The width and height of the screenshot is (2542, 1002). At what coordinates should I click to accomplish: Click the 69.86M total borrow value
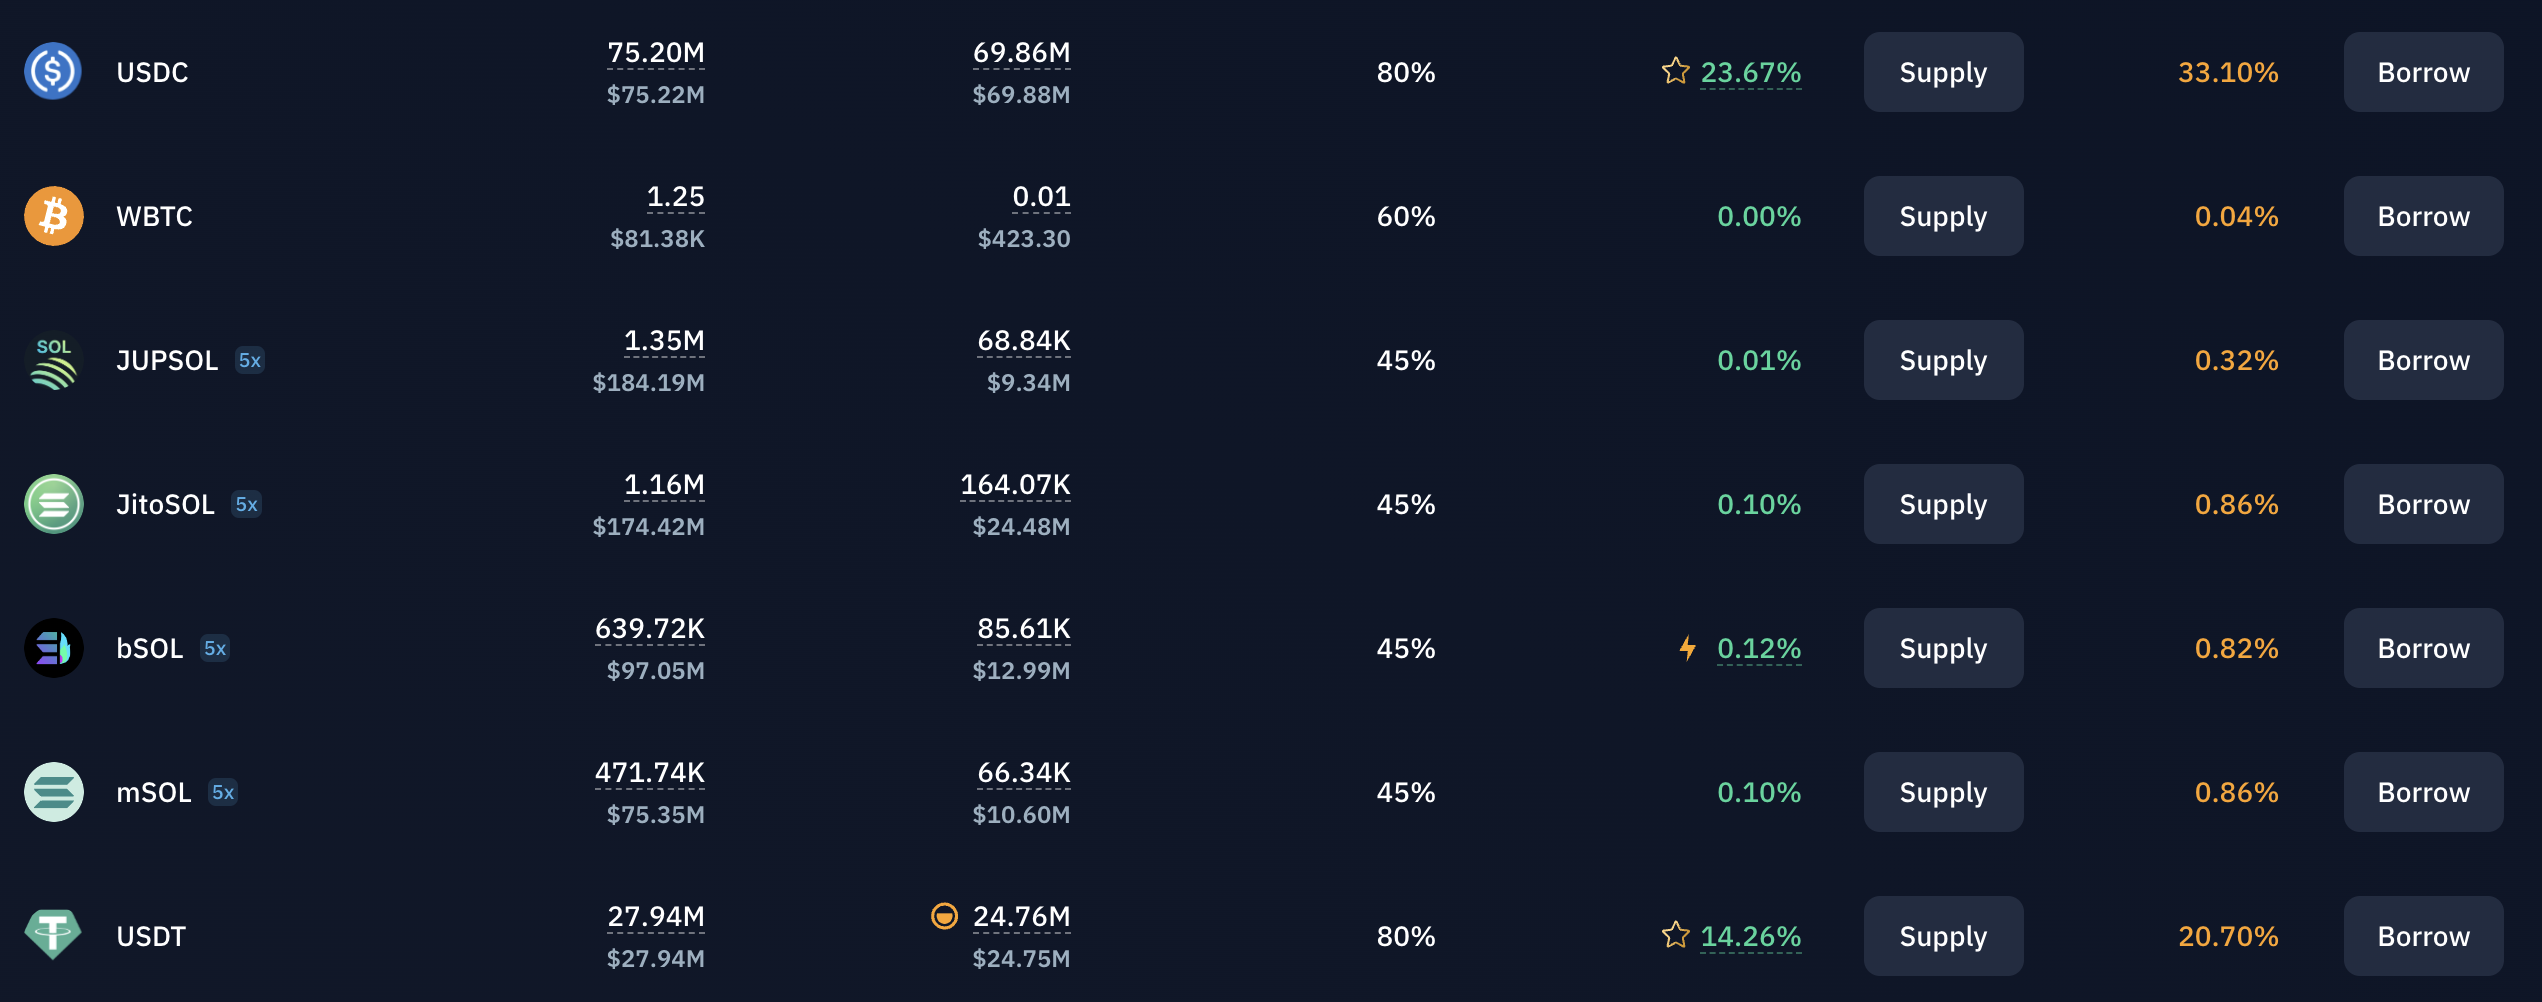tap(1021, 52)
